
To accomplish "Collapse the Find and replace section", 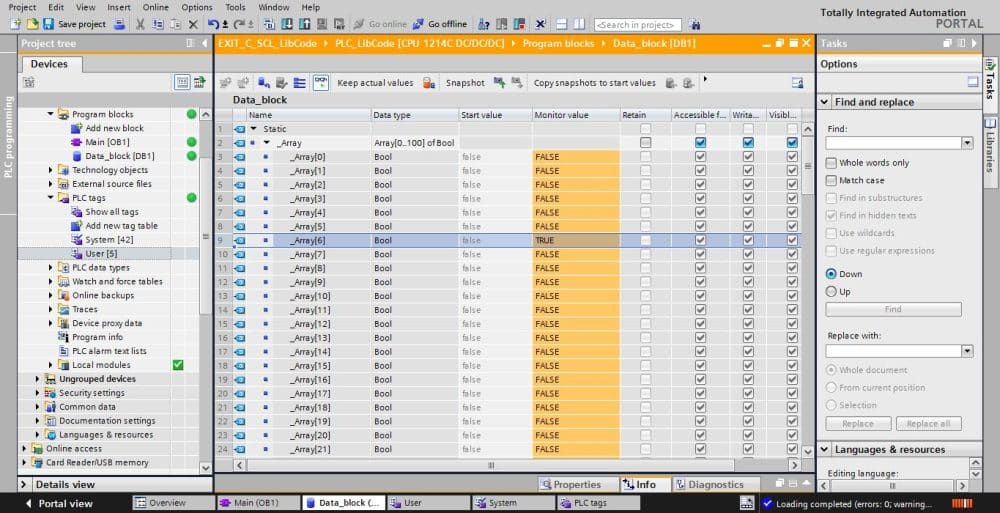I will [825, 102].
